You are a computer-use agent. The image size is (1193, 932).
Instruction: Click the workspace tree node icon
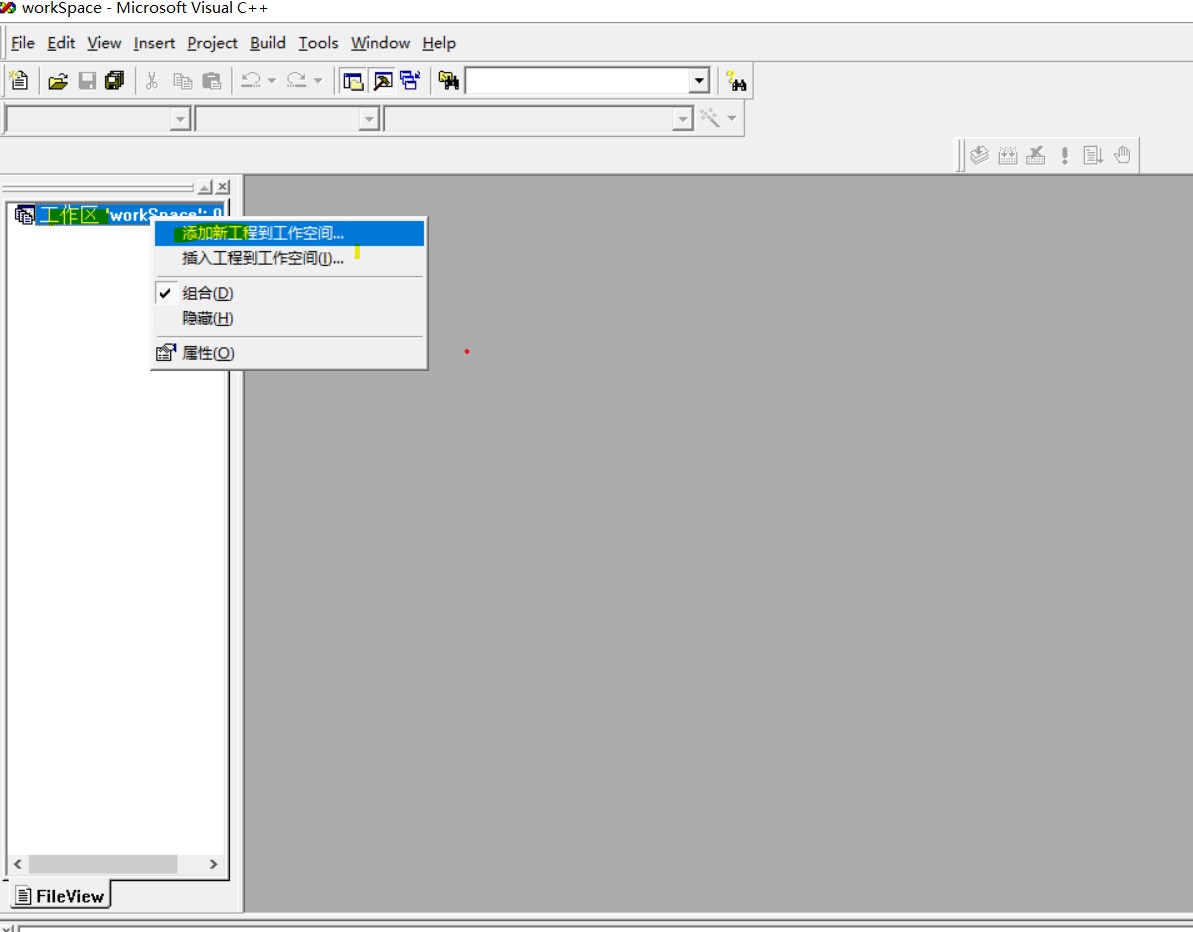(24, 215)
